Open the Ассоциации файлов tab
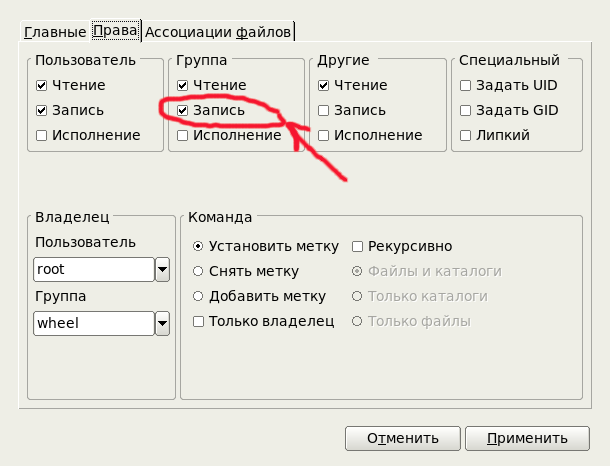The height and width of the screenshot is (466, 610). coord(218,32)
